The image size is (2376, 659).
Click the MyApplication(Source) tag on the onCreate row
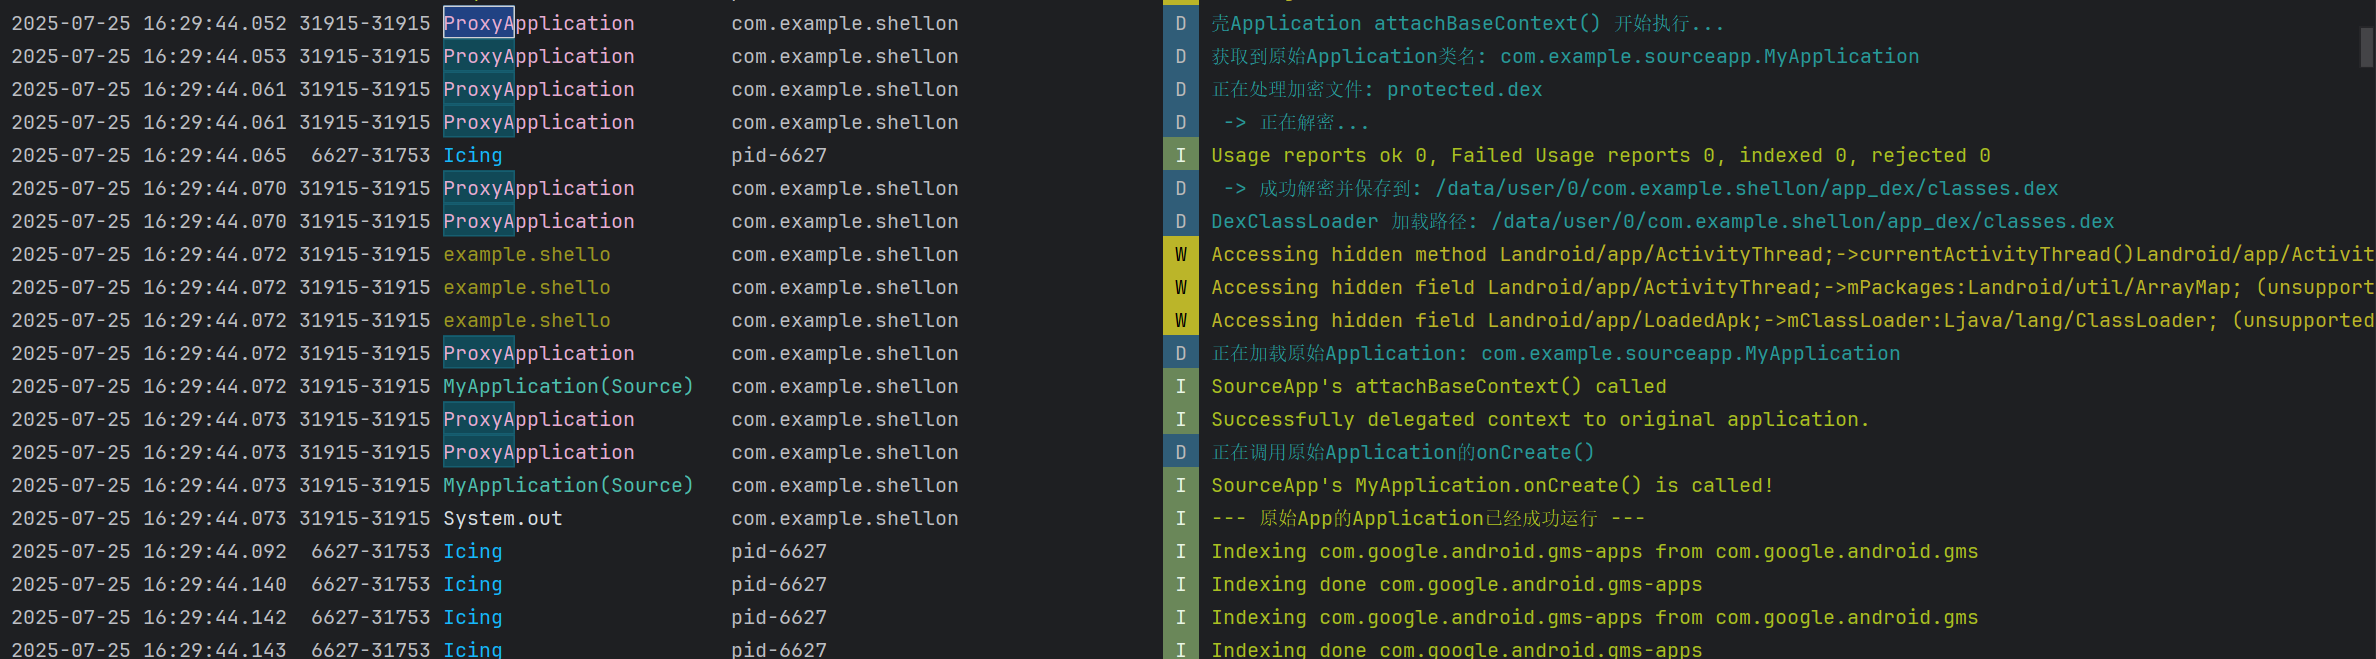coord(568,485)
